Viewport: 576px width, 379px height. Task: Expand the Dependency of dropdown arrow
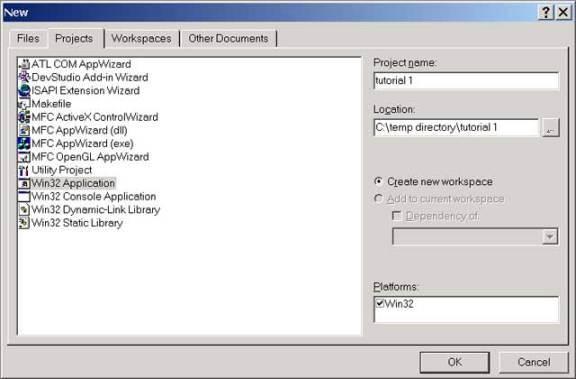[x=550, y=237]
